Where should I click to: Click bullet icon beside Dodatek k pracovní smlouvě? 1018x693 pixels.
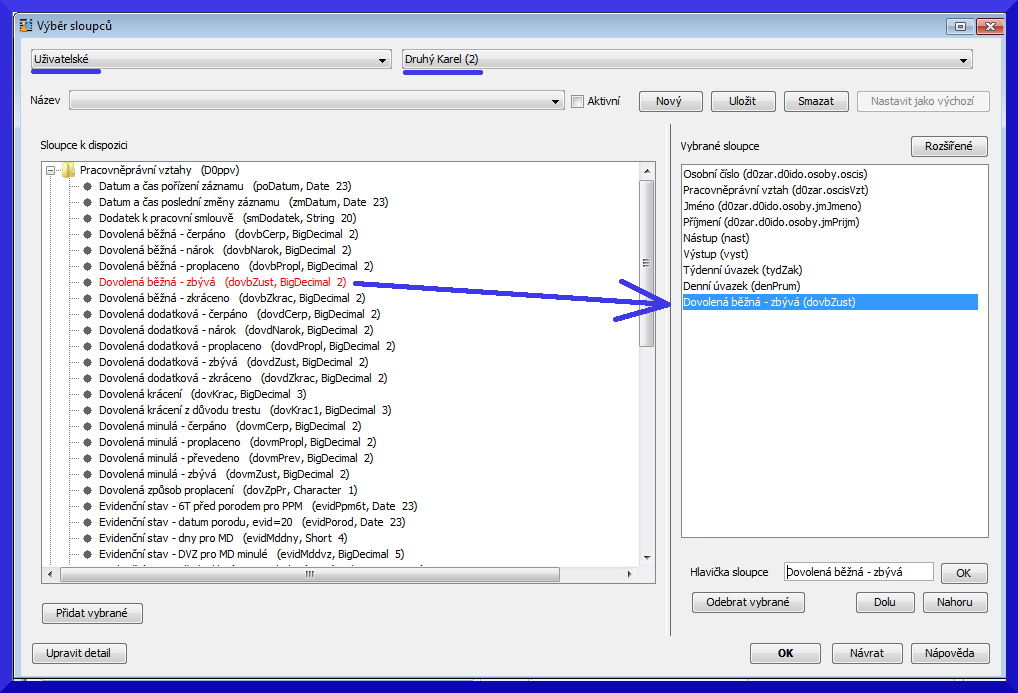[87, 218]
